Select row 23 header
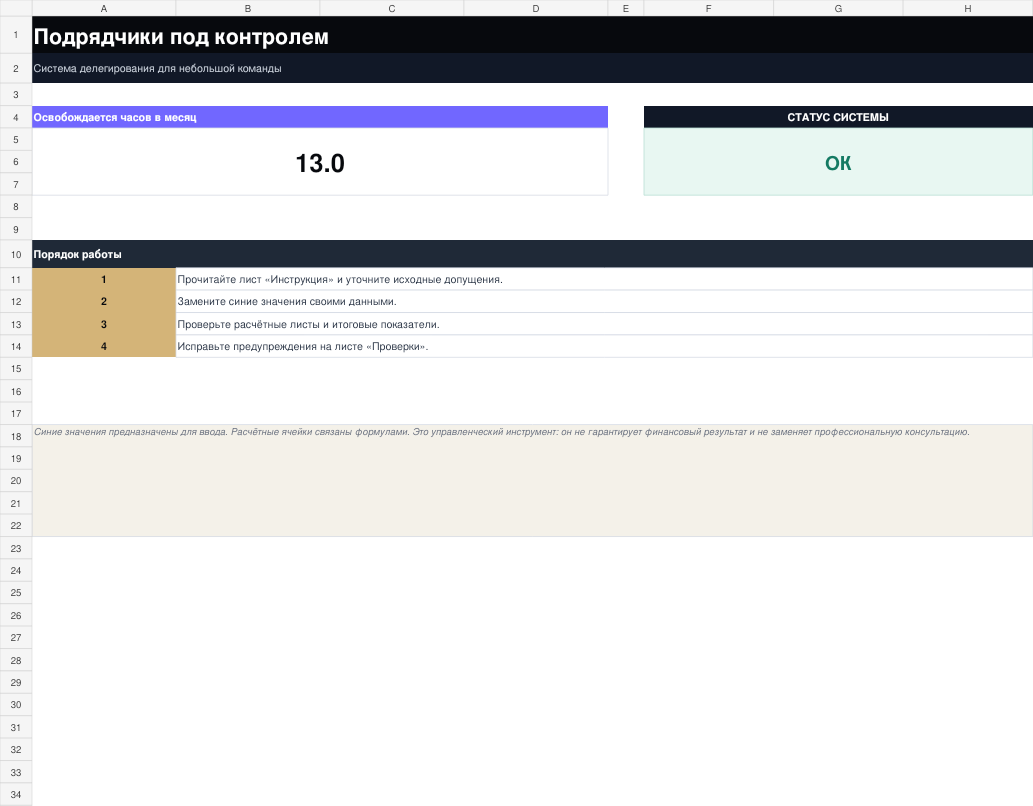Image resolution: width=1033 pixels, height=806 pixels. pos(16,548)
